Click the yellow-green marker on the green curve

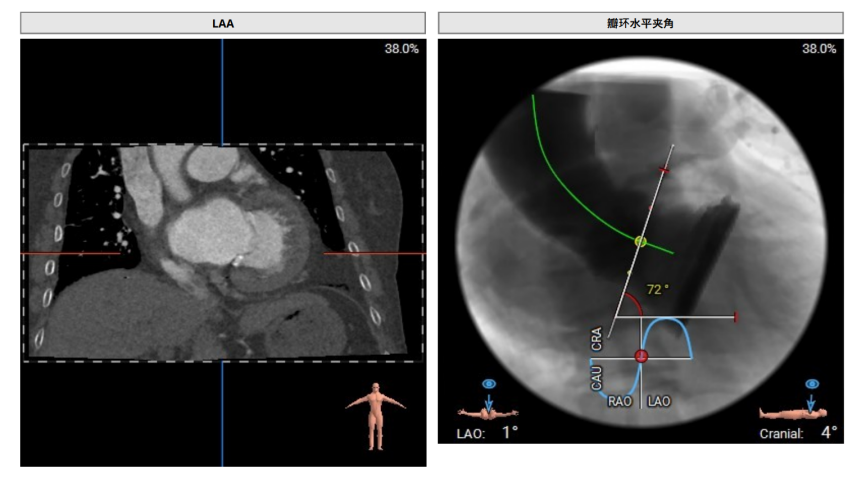pos(640,241)
